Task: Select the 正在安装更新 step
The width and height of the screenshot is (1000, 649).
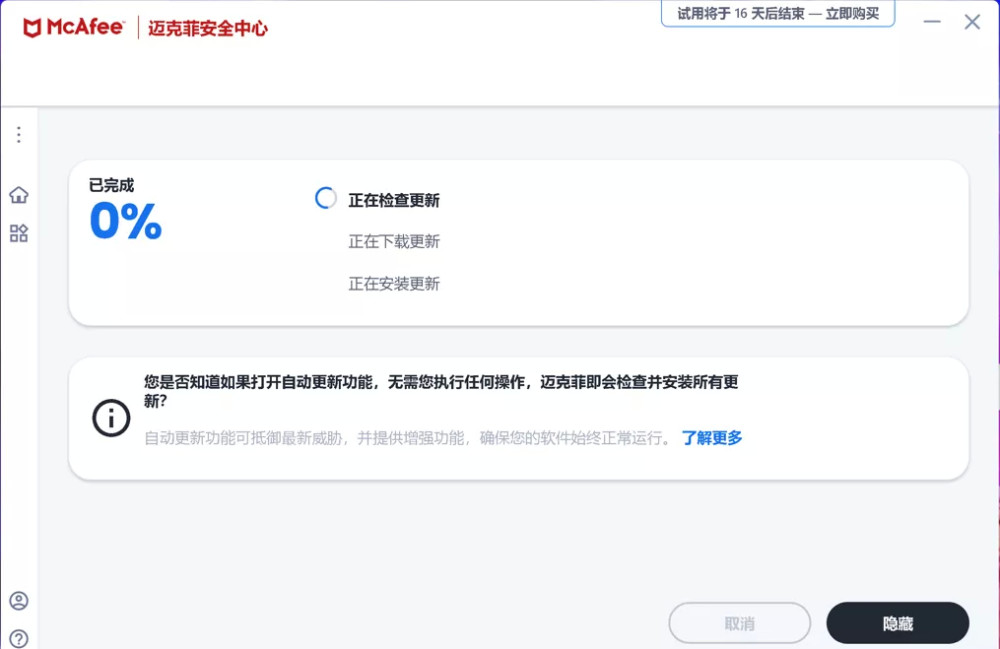Action: click(394, 284)
